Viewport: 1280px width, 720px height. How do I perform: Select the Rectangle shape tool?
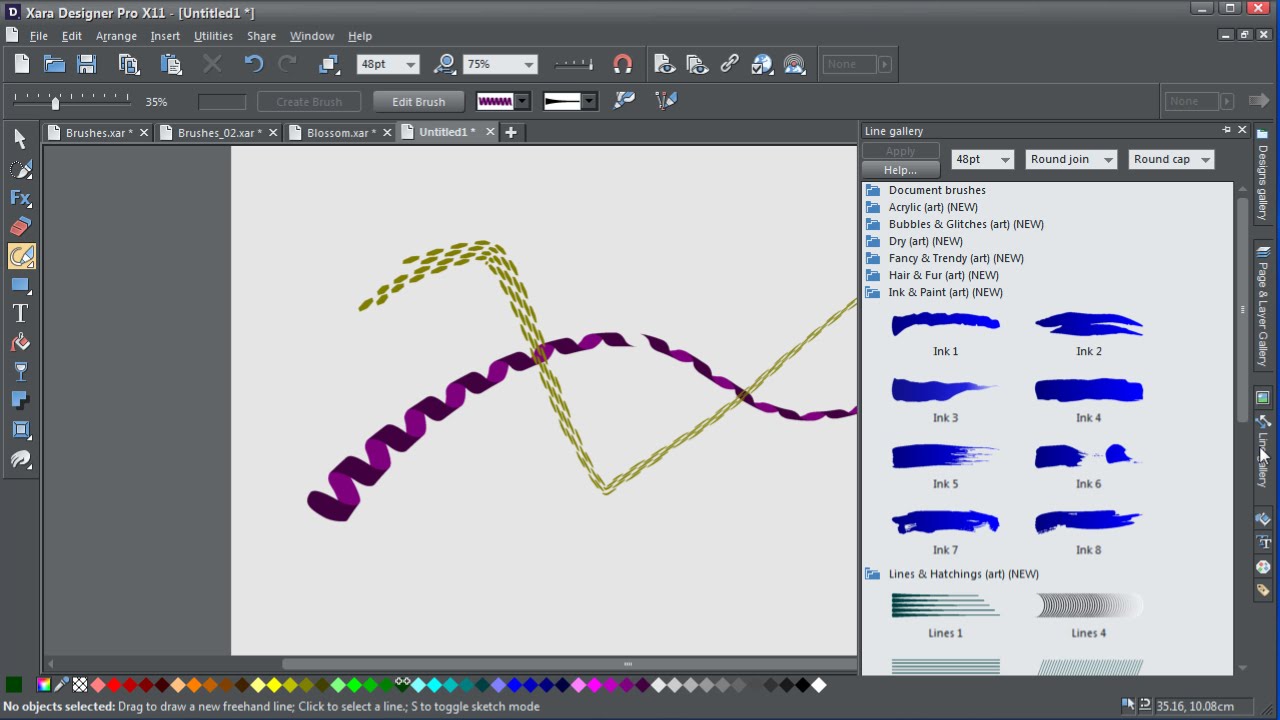[20, 285]
